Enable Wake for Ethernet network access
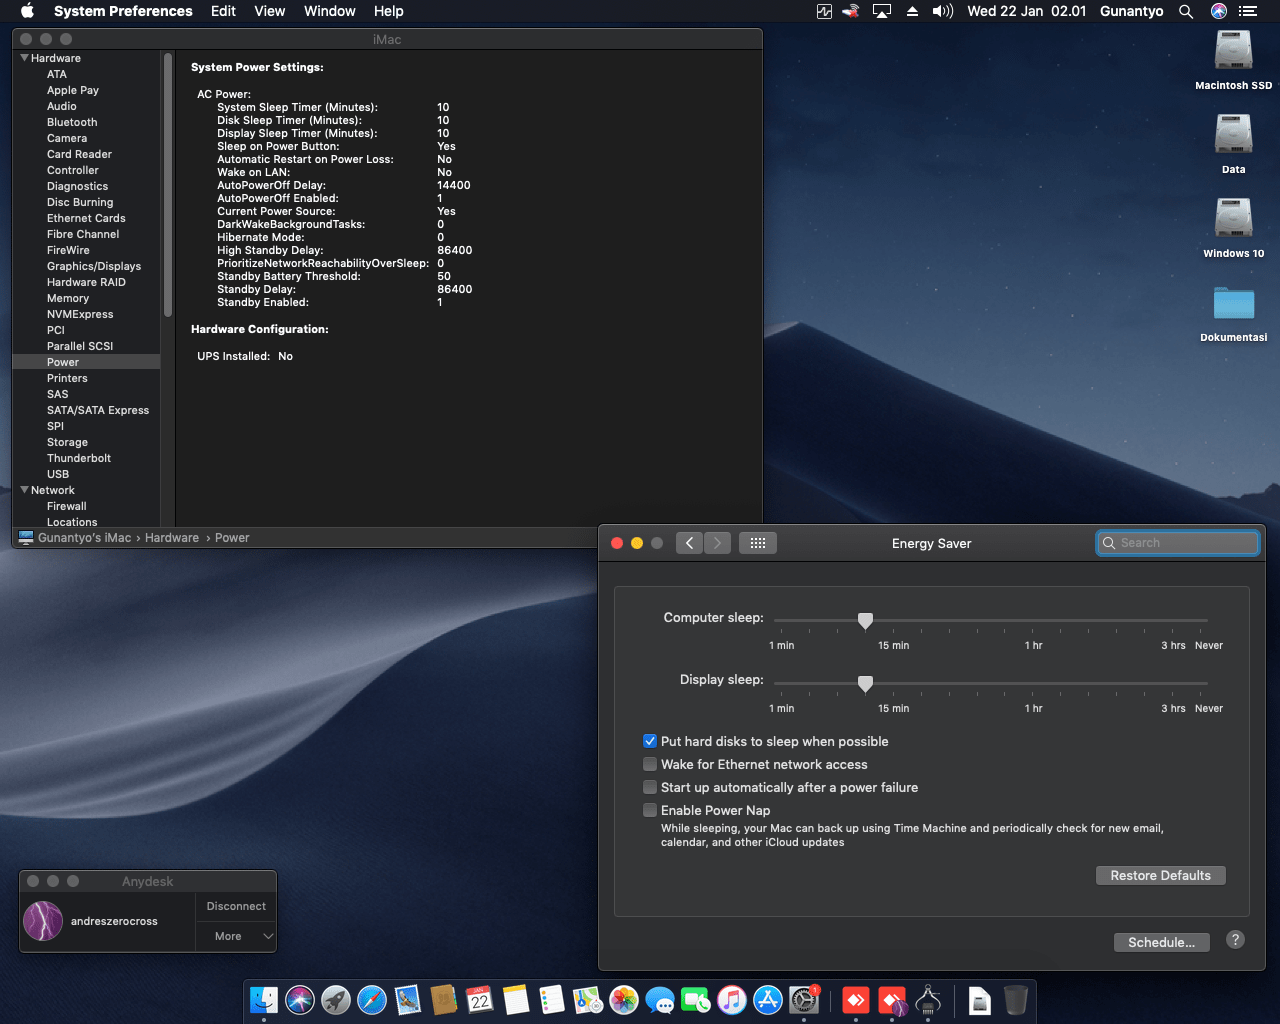The image size is (1280, 1024). [650, 764]
